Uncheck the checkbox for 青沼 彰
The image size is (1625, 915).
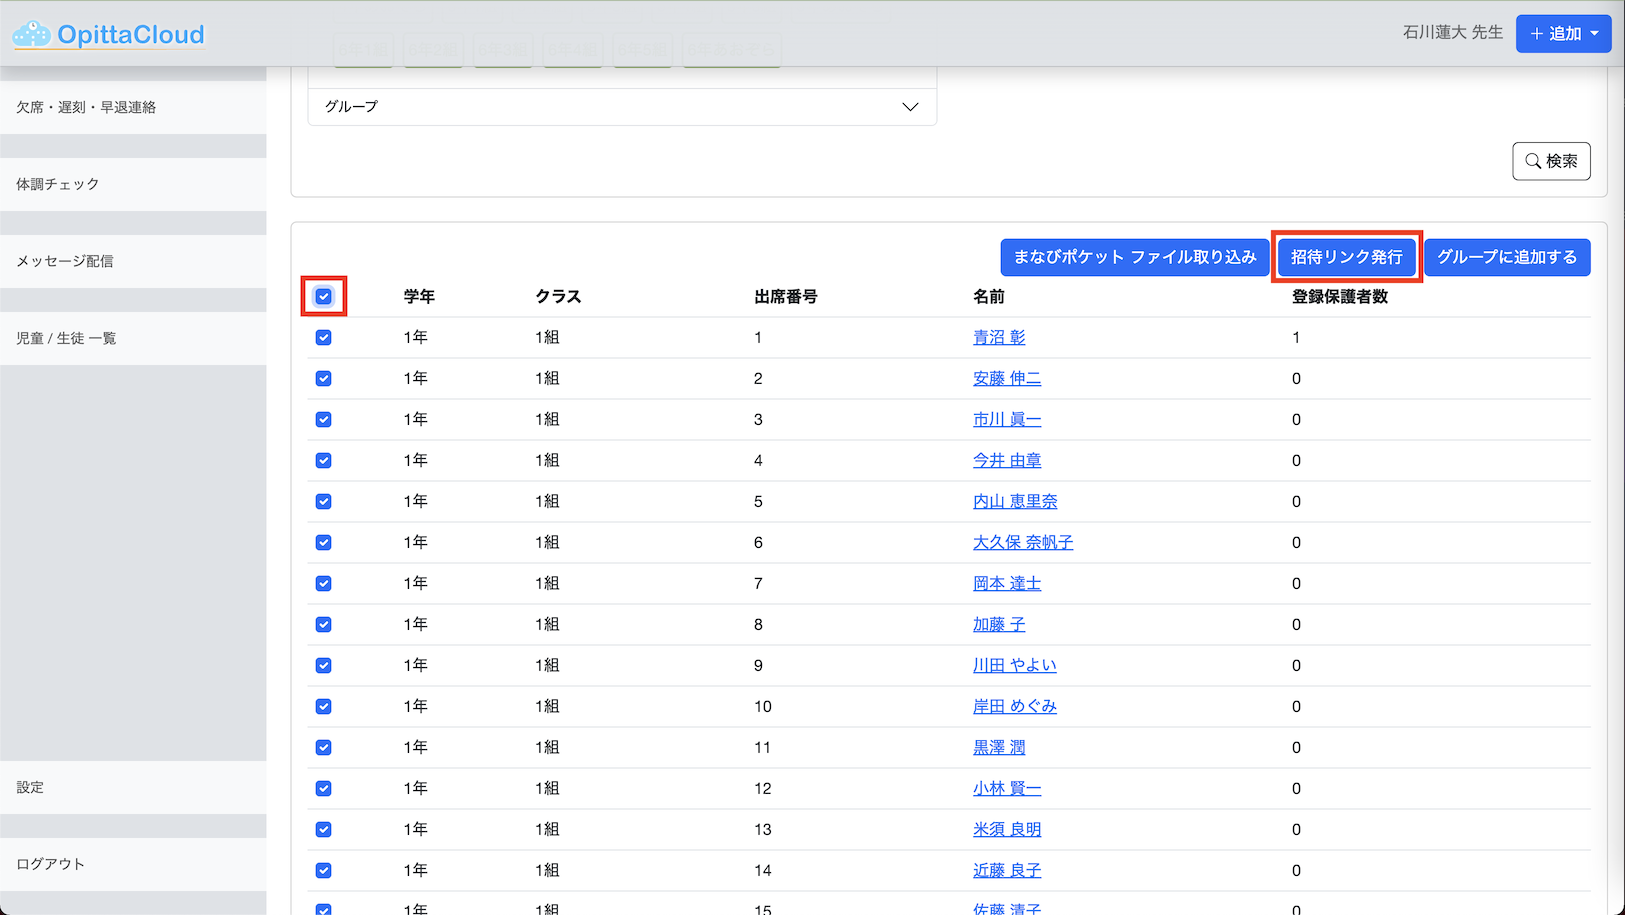pos(324,337)
